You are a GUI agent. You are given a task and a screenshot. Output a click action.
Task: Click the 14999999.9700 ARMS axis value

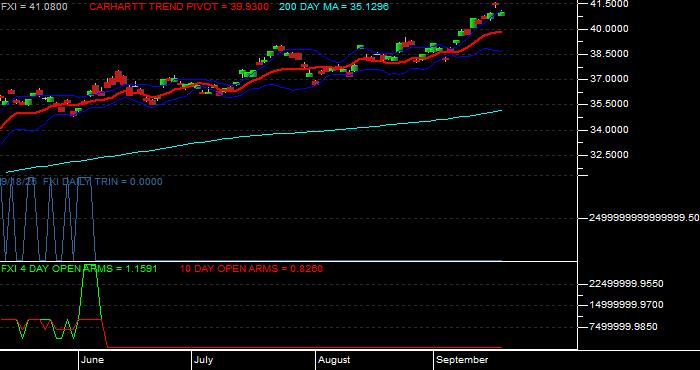627,305
